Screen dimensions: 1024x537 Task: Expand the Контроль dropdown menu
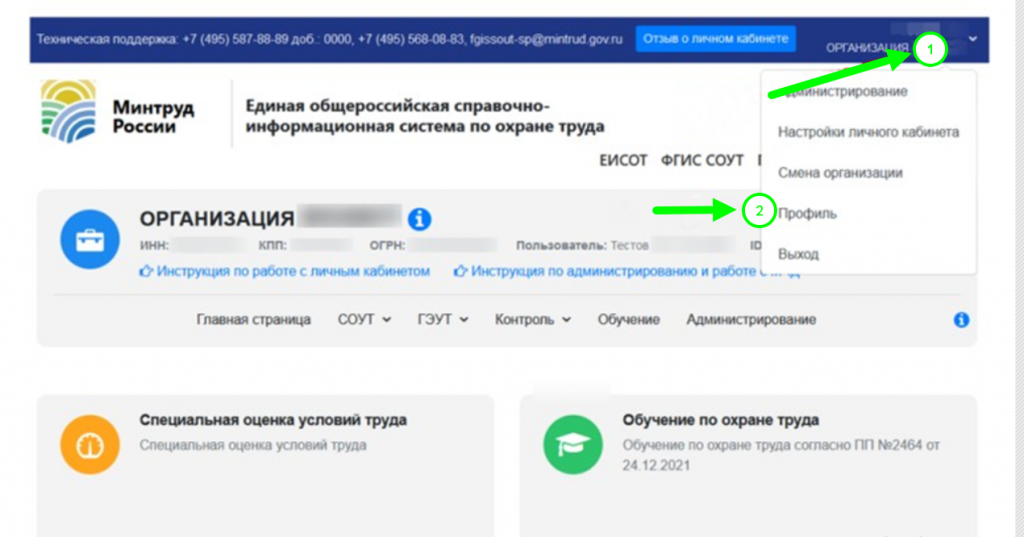tap(533, 320)
